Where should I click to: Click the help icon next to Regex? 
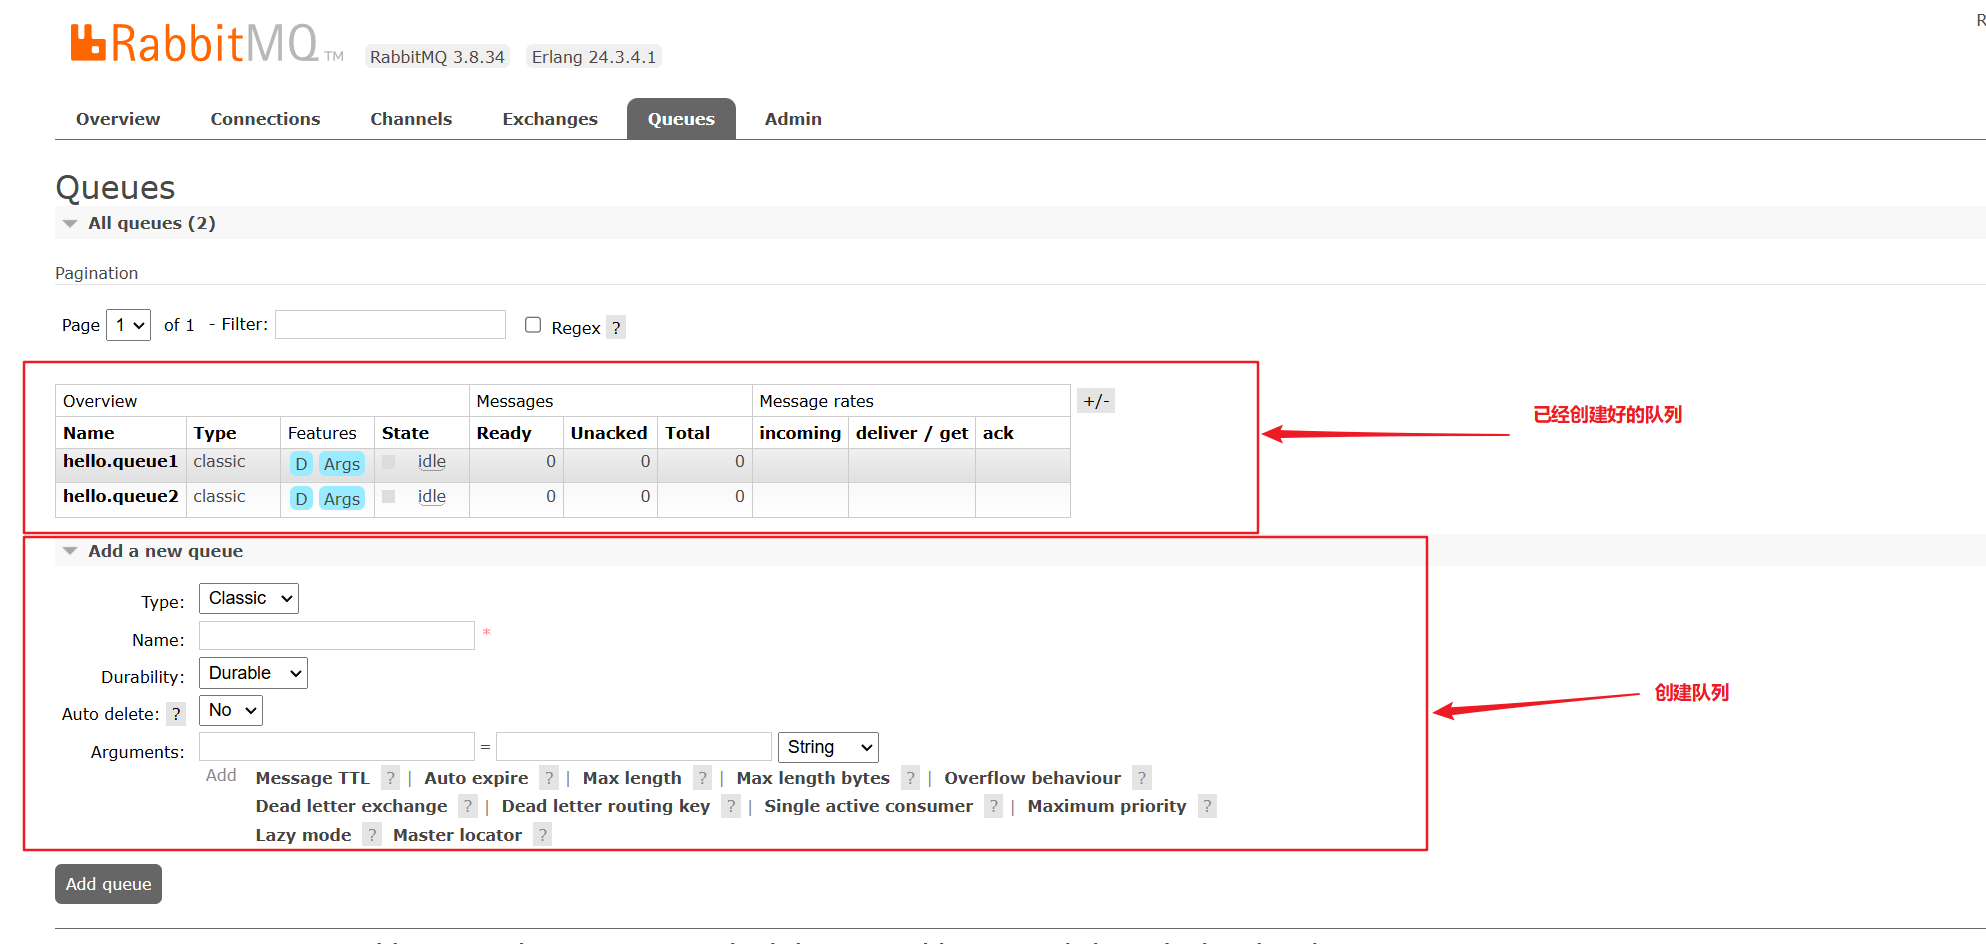[x=616, y=328]
